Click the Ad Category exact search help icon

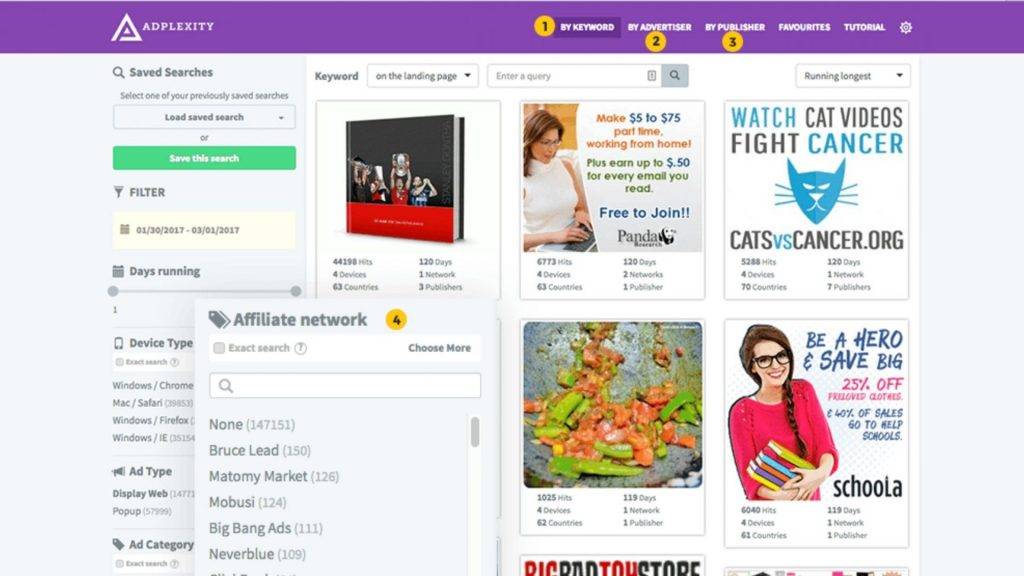[174, 564]
